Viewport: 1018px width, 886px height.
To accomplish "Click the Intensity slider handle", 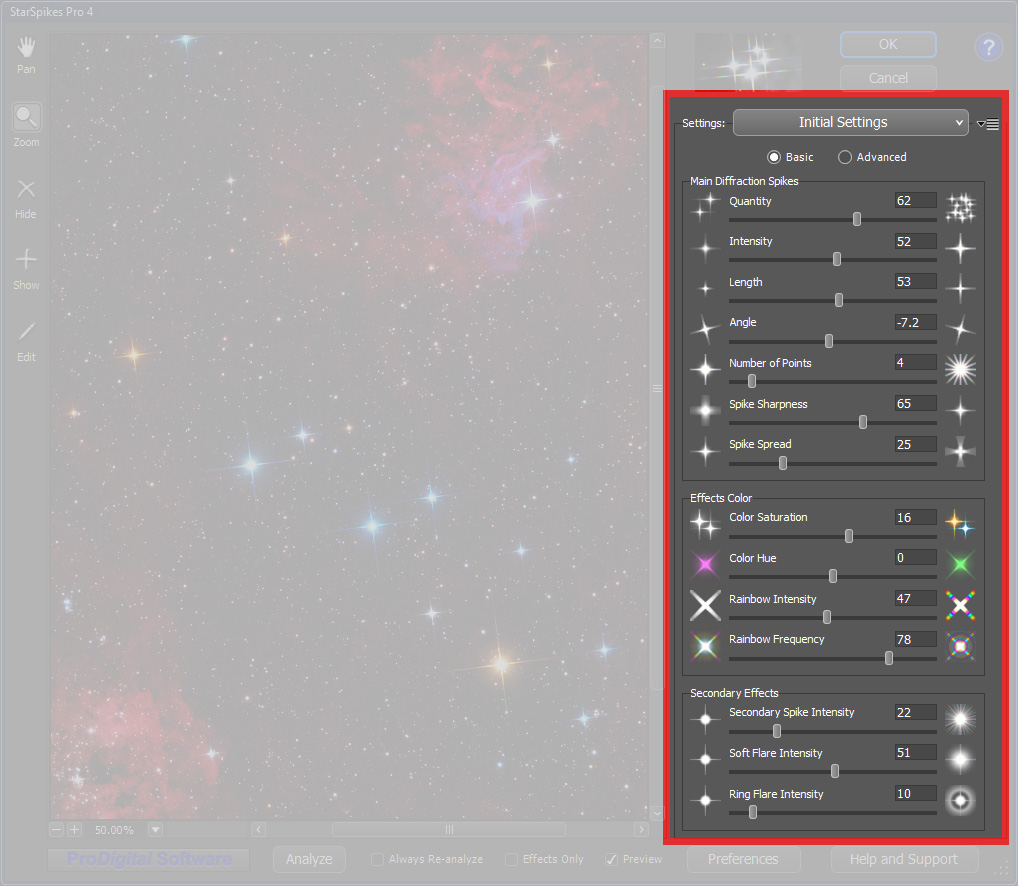I will click(837, 260).
